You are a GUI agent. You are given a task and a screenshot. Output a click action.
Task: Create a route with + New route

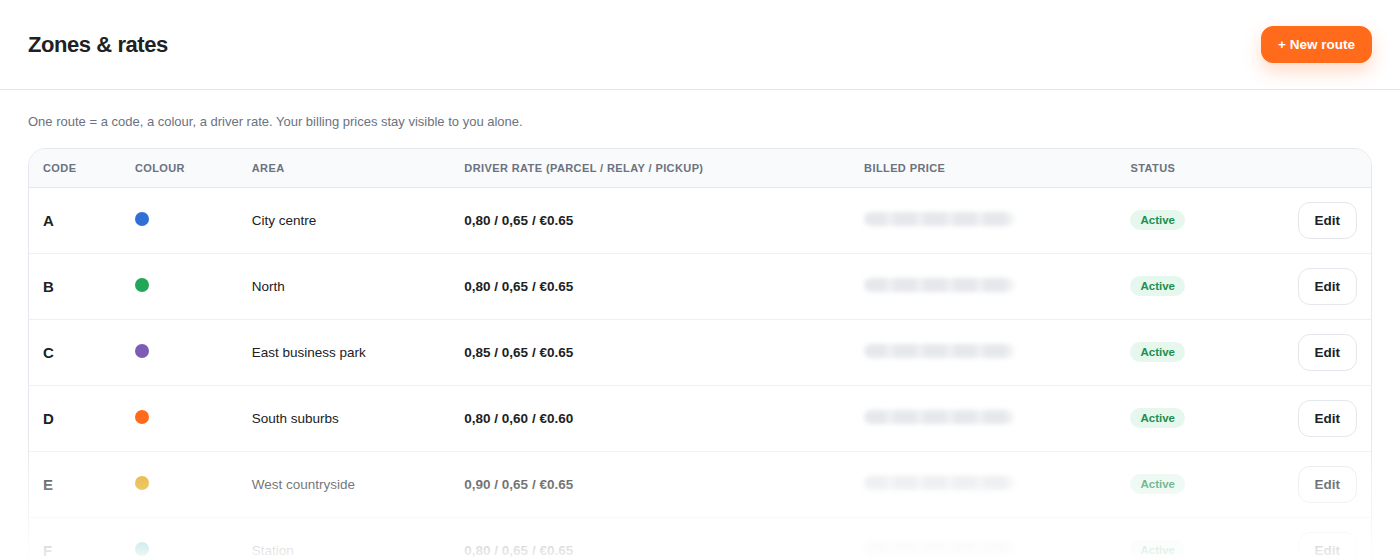1316,45
